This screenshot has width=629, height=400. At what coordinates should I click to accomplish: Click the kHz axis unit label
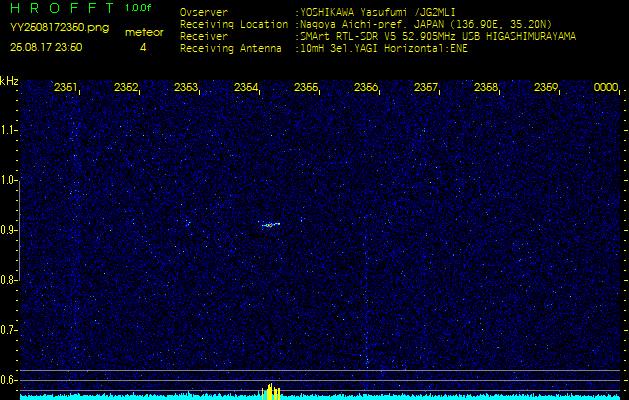(9, 81)
